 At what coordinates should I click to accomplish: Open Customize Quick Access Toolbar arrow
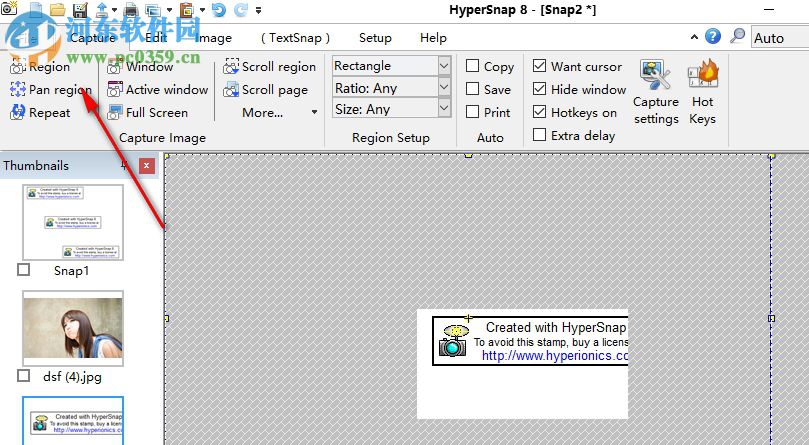[x=258, y=10]
